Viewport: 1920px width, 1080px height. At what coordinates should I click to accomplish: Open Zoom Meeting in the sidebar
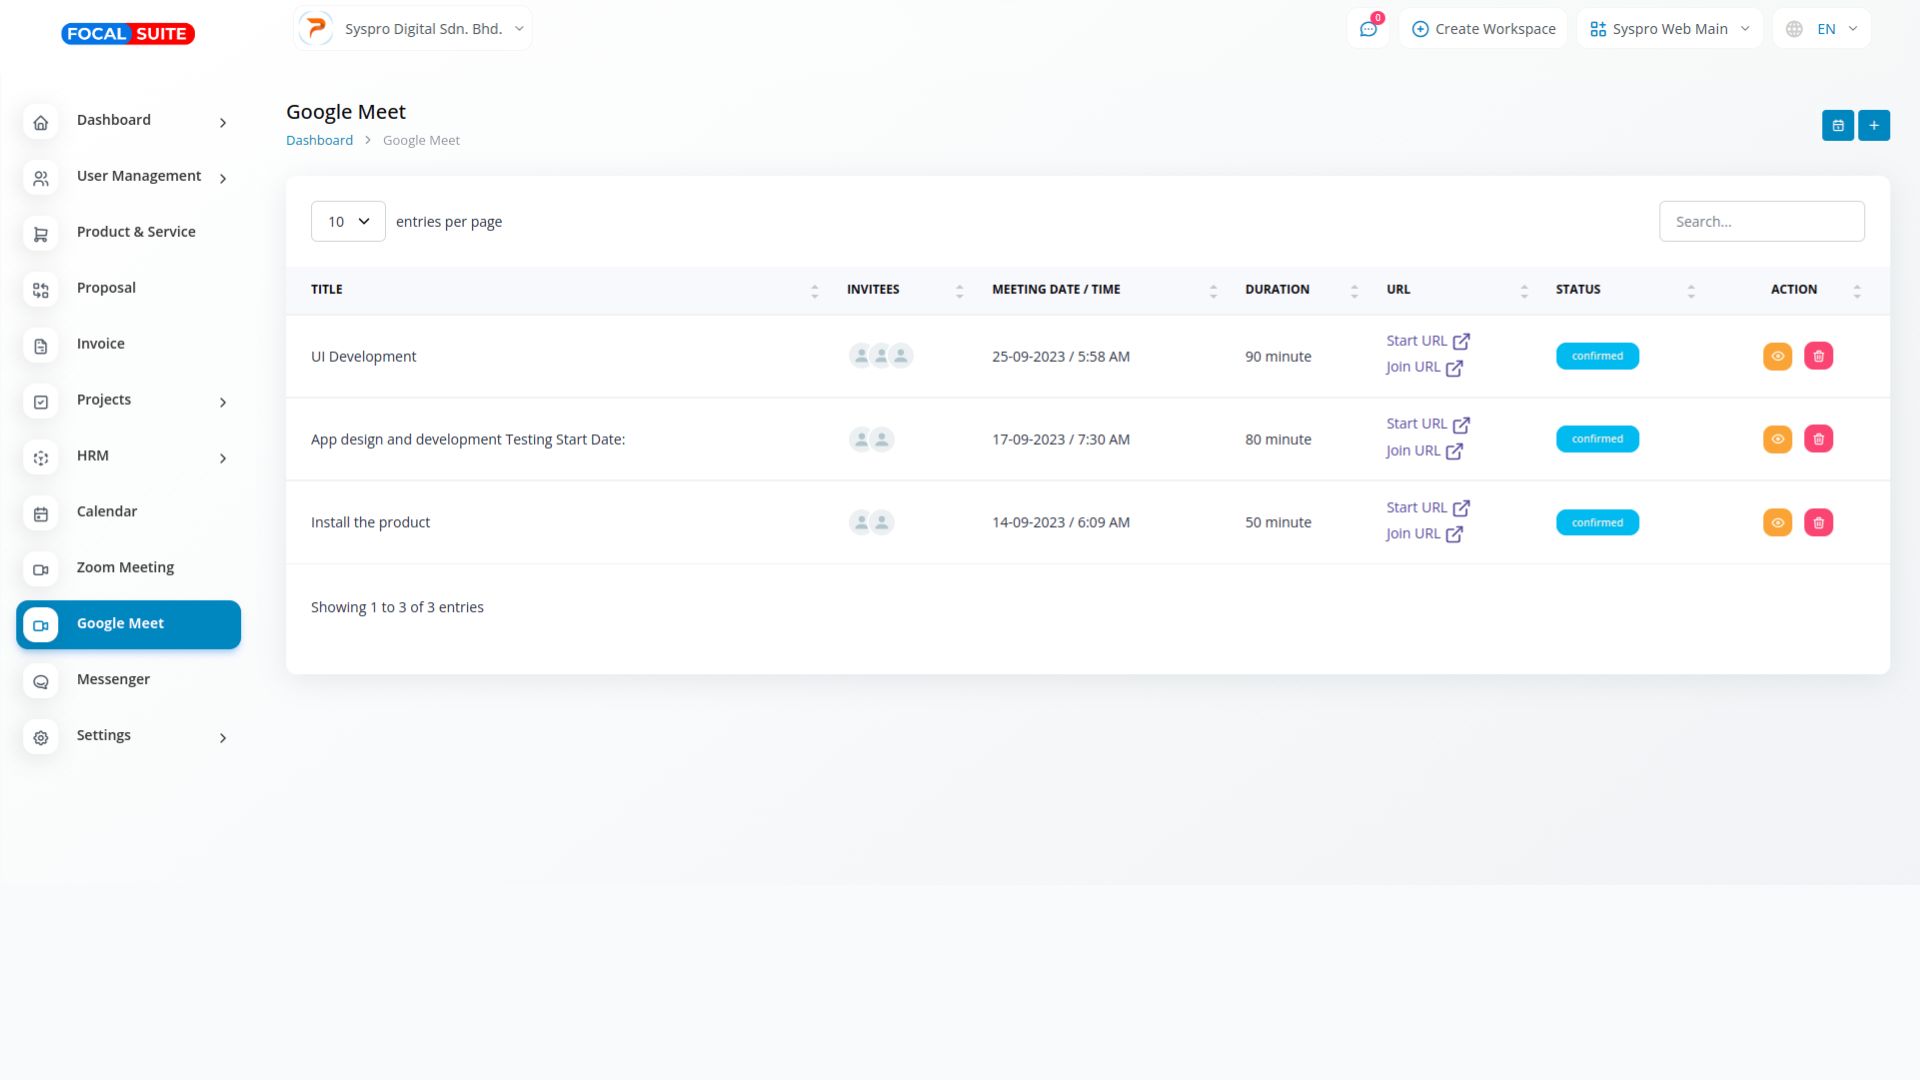125,567
